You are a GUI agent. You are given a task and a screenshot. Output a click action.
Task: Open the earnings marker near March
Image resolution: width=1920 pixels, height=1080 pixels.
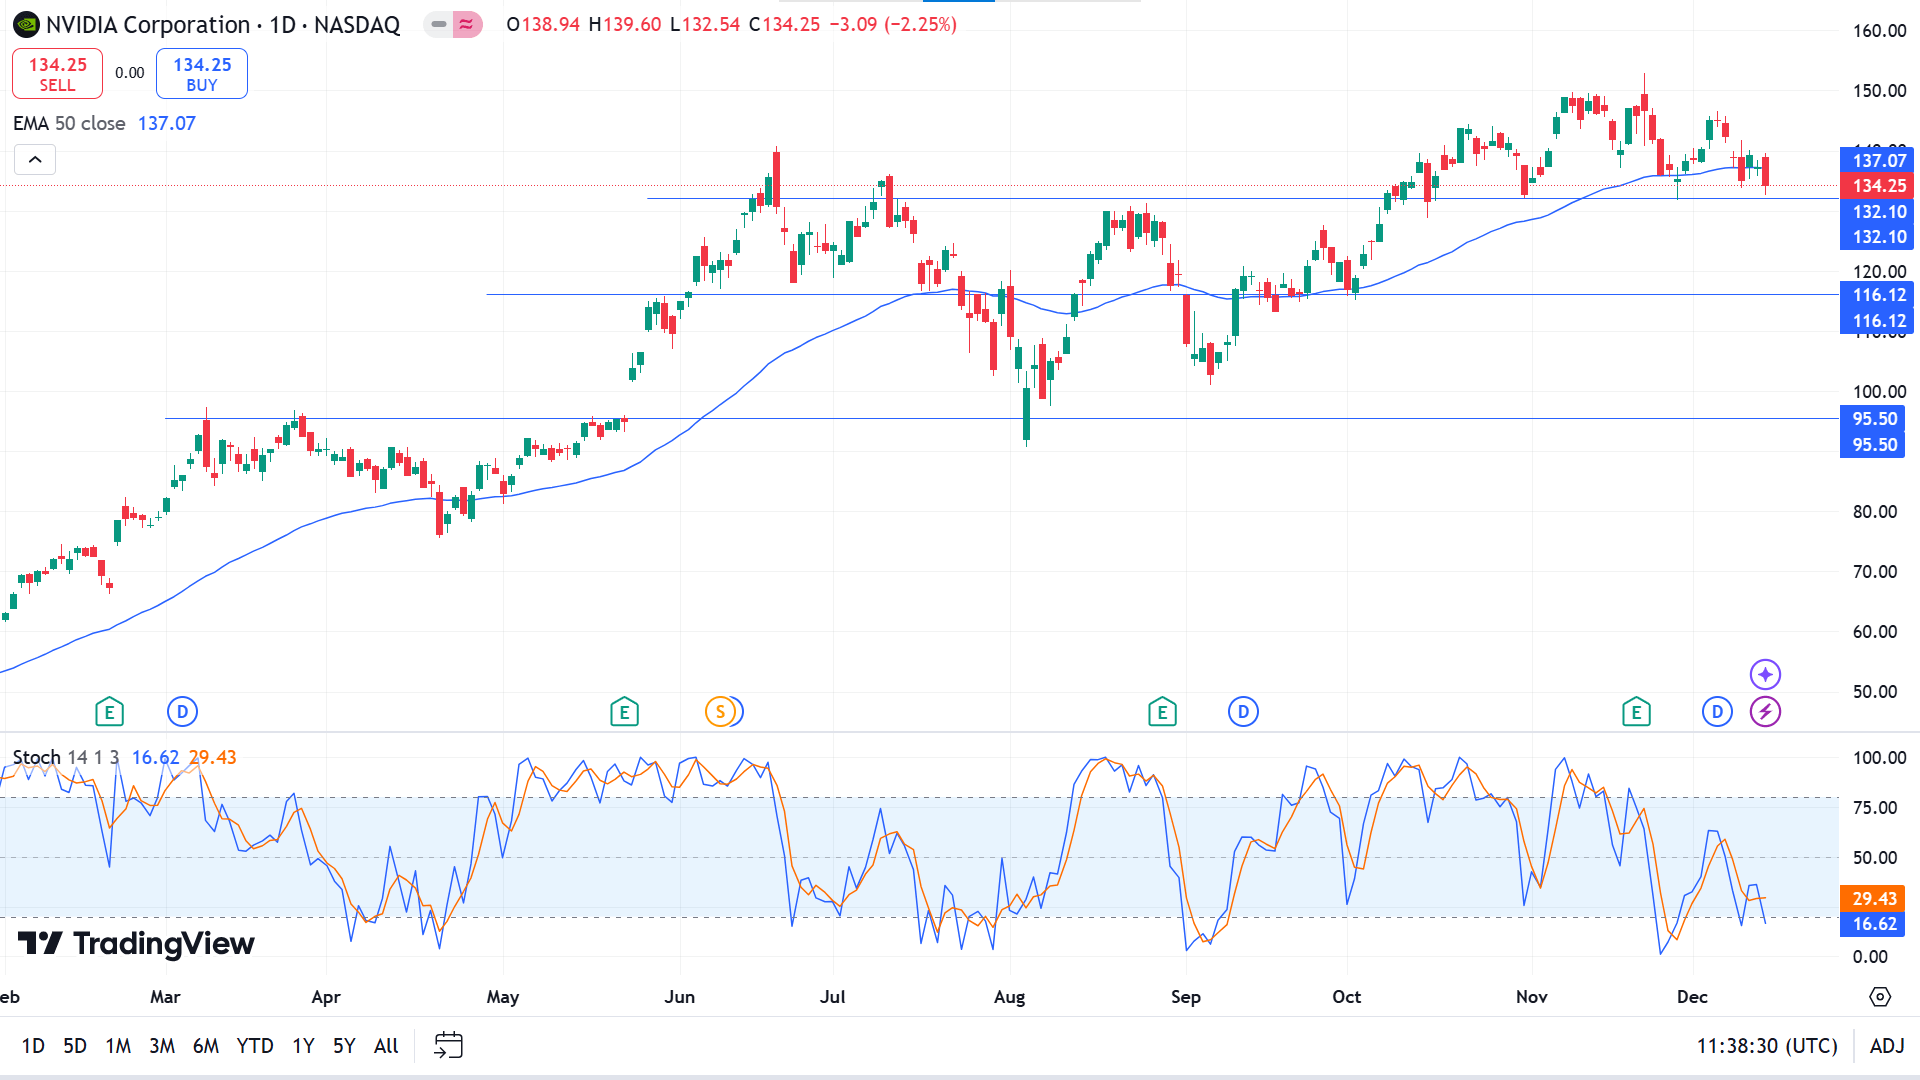pyautogui.click(x=109, y=712)
